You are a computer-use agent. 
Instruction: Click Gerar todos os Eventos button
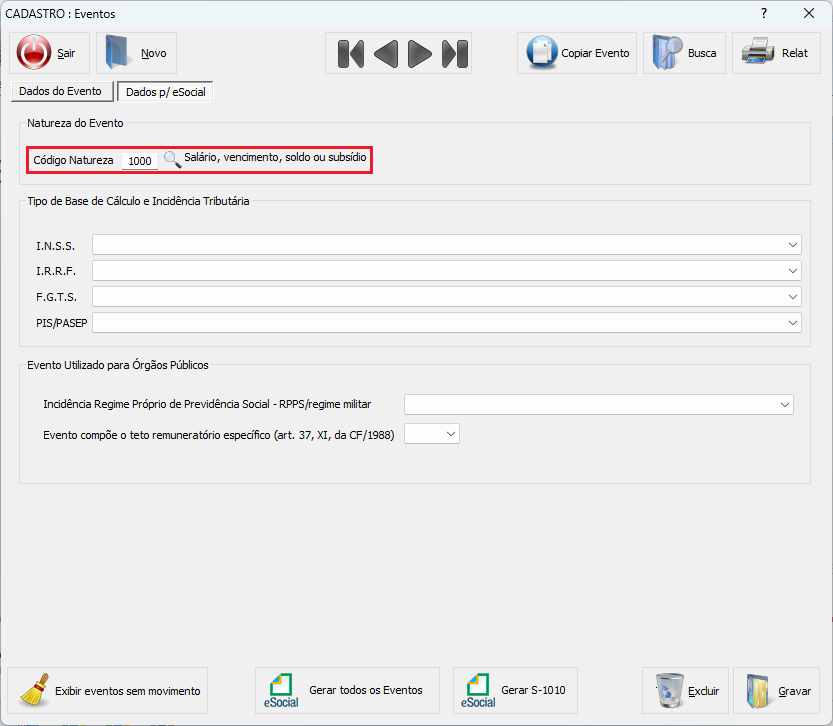(347, 690)
